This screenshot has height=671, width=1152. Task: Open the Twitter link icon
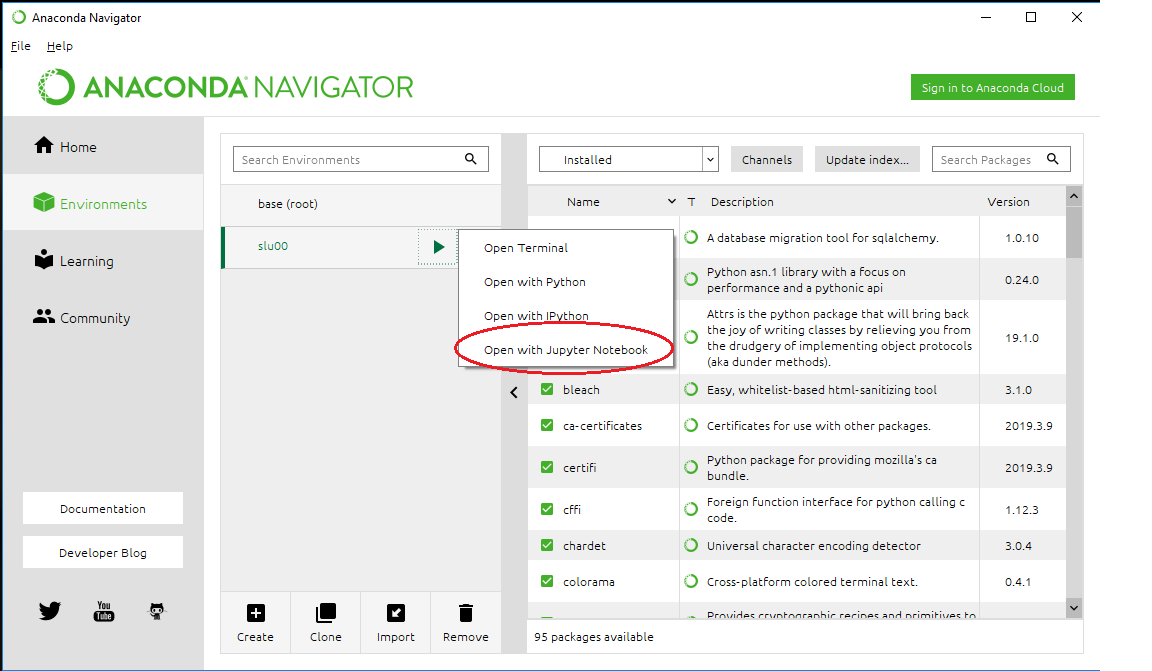pos(50,611)
